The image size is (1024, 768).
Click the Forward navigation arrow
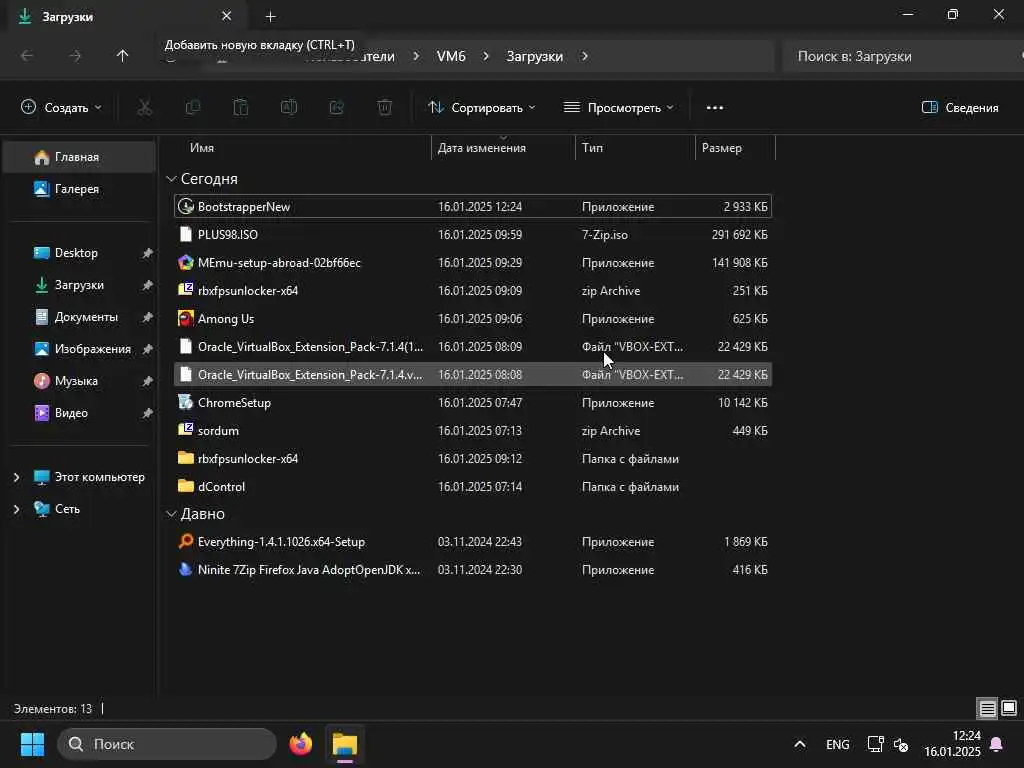(x=75, y=56)
